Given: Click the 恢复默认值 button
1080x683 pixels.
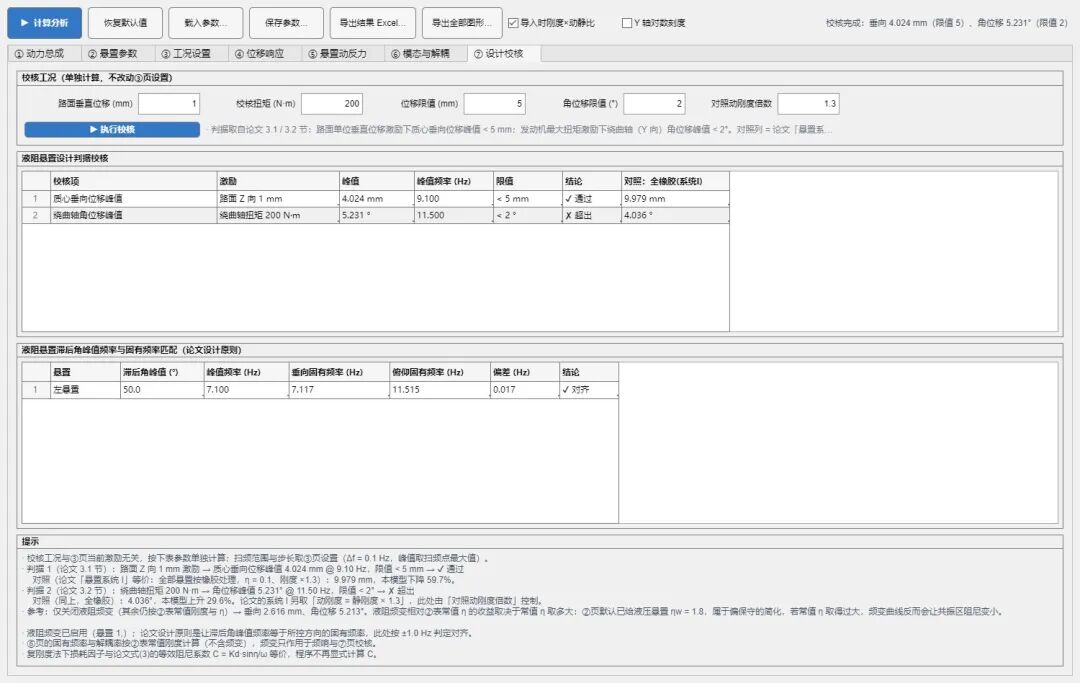Looking at the screenshot, I should [125, 23].
